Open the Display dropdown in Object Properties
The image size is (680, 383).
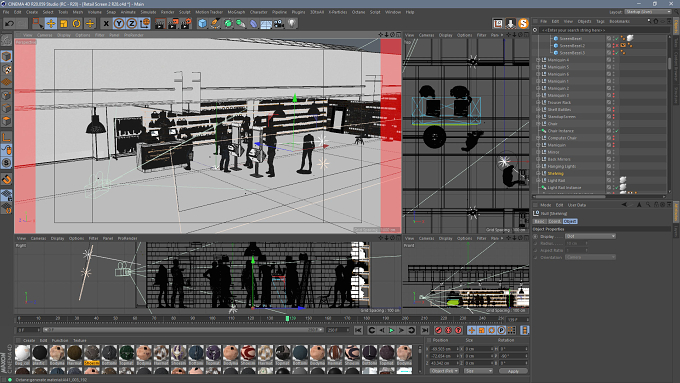590,236
